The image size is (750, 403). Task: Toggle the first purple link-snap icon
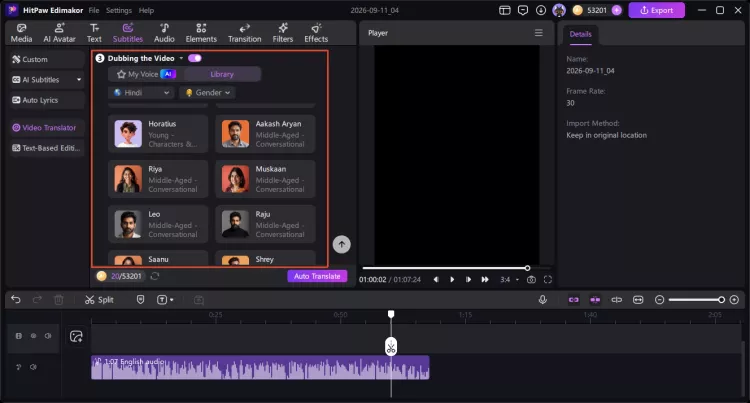click(x=574, y=300)
